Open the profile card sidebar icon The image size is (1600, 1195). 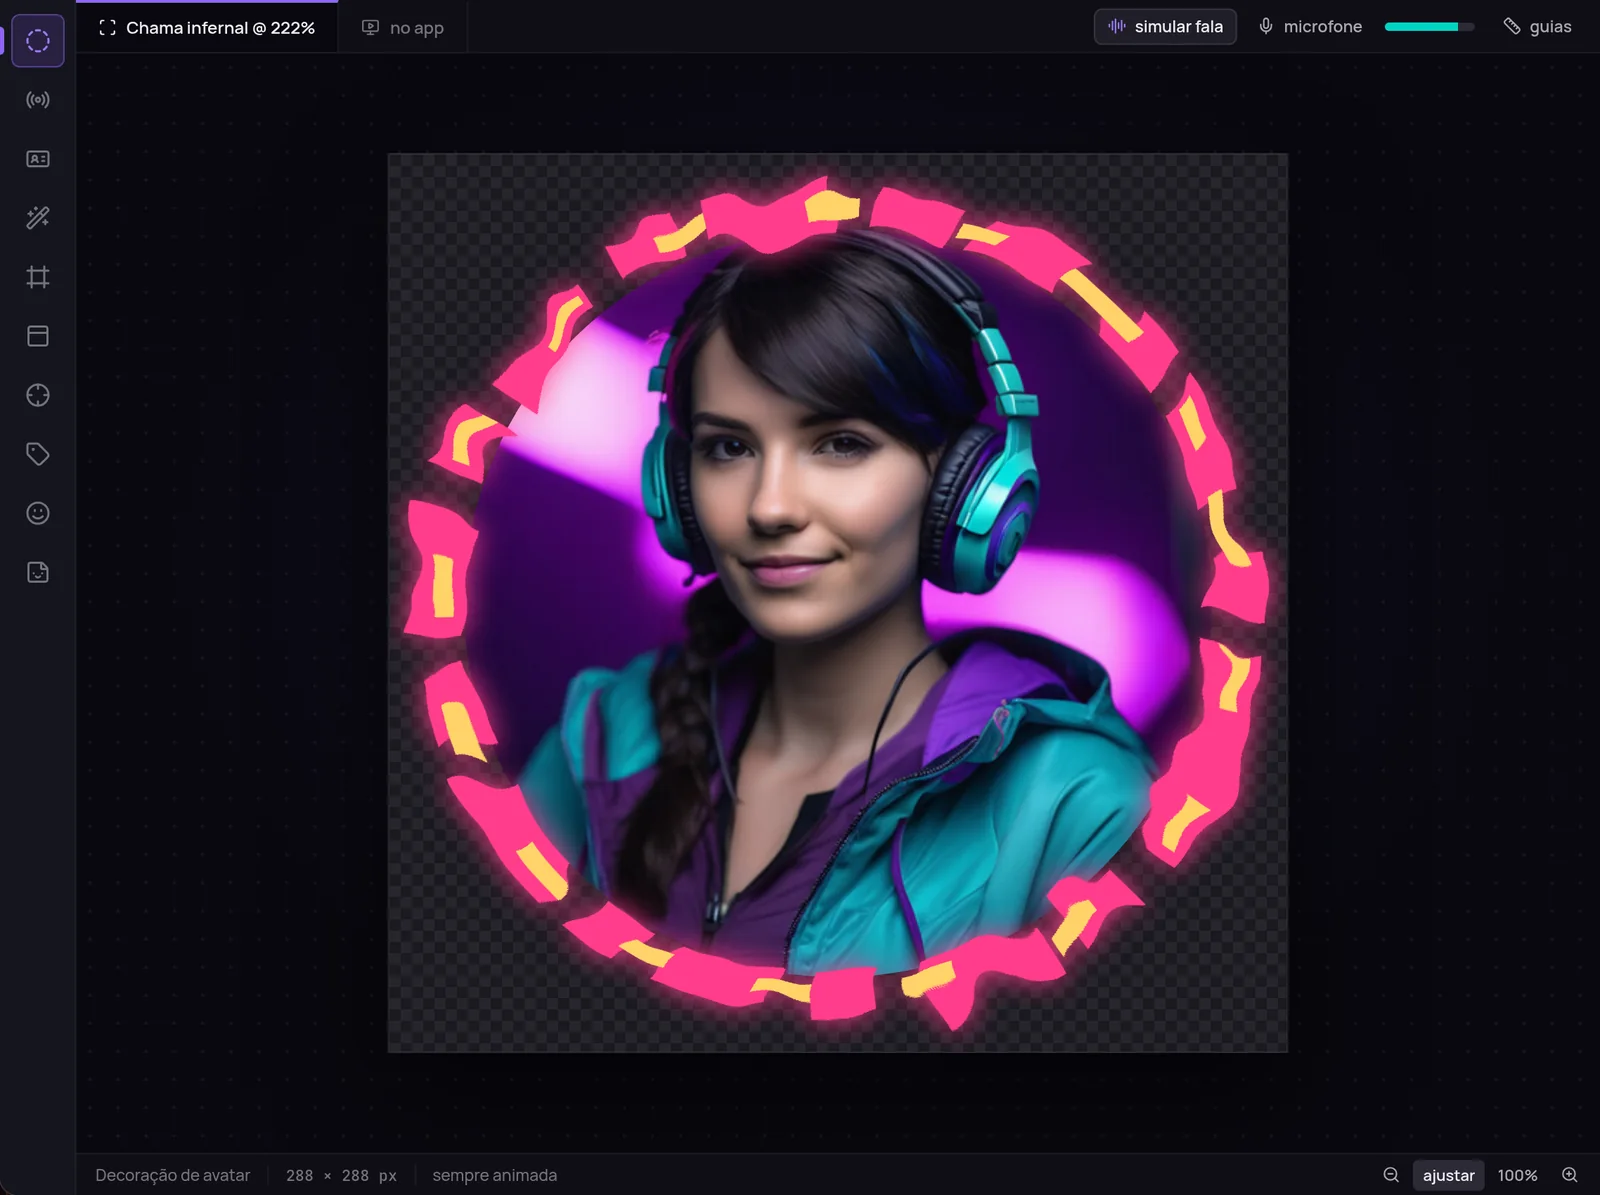coord(38,159)
